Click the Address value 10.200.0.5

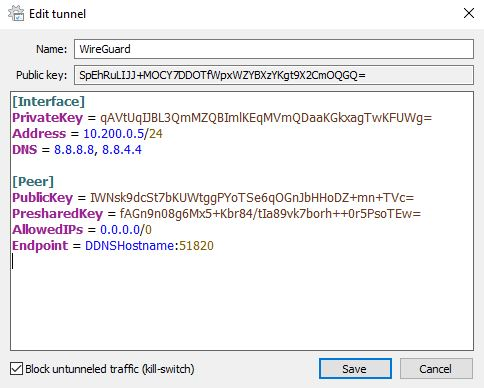pos(114,134)
